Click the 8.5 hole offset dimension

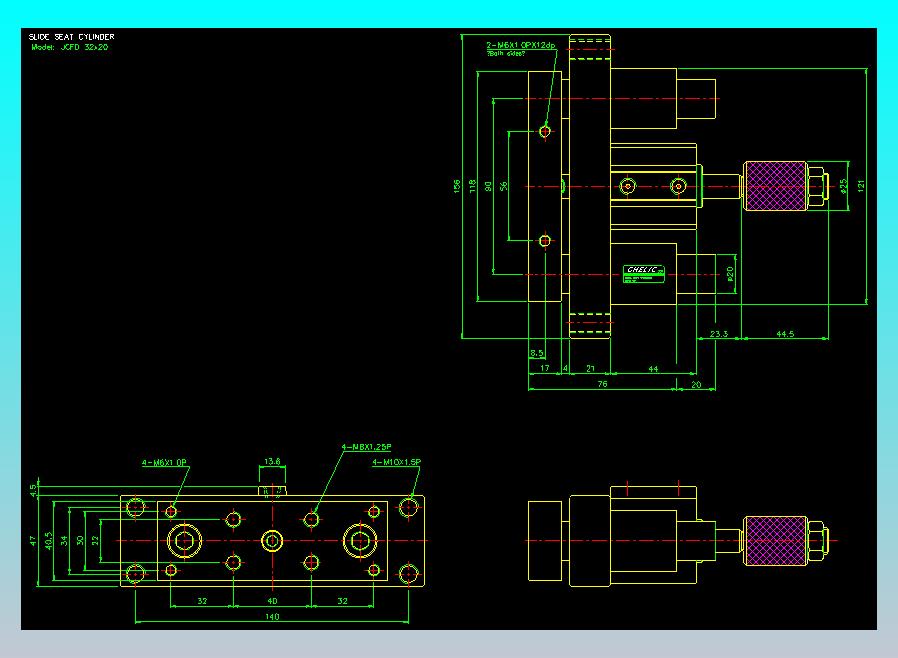(x=537, y=353)
